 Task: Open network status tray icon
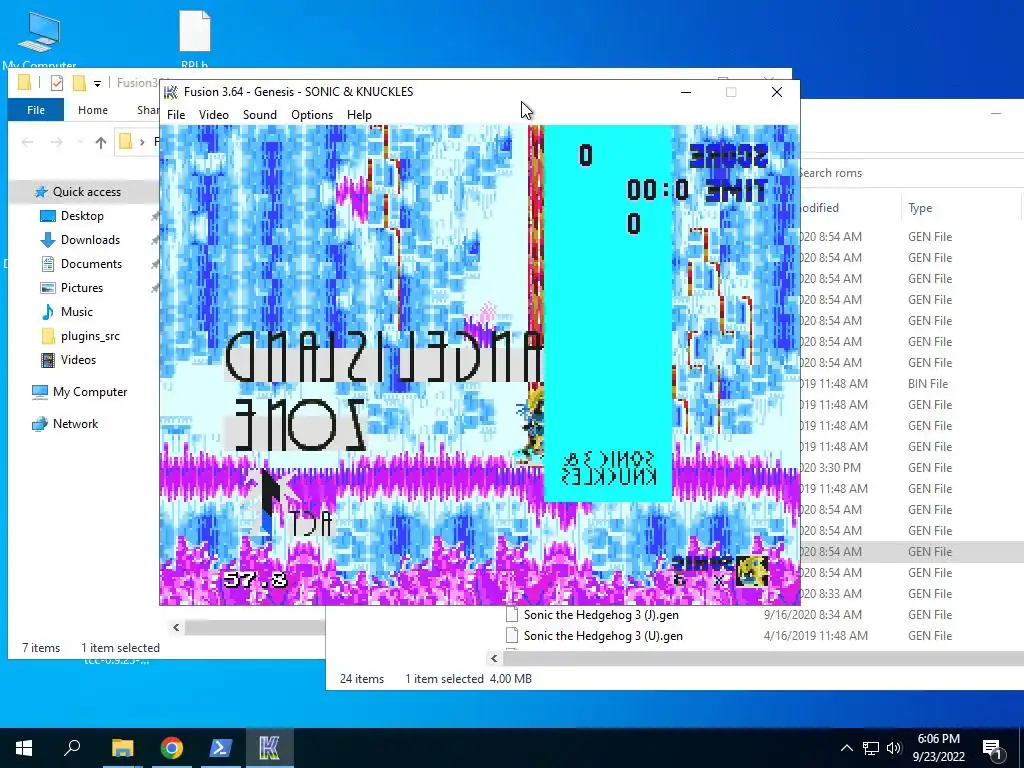[x=871, y=748]
